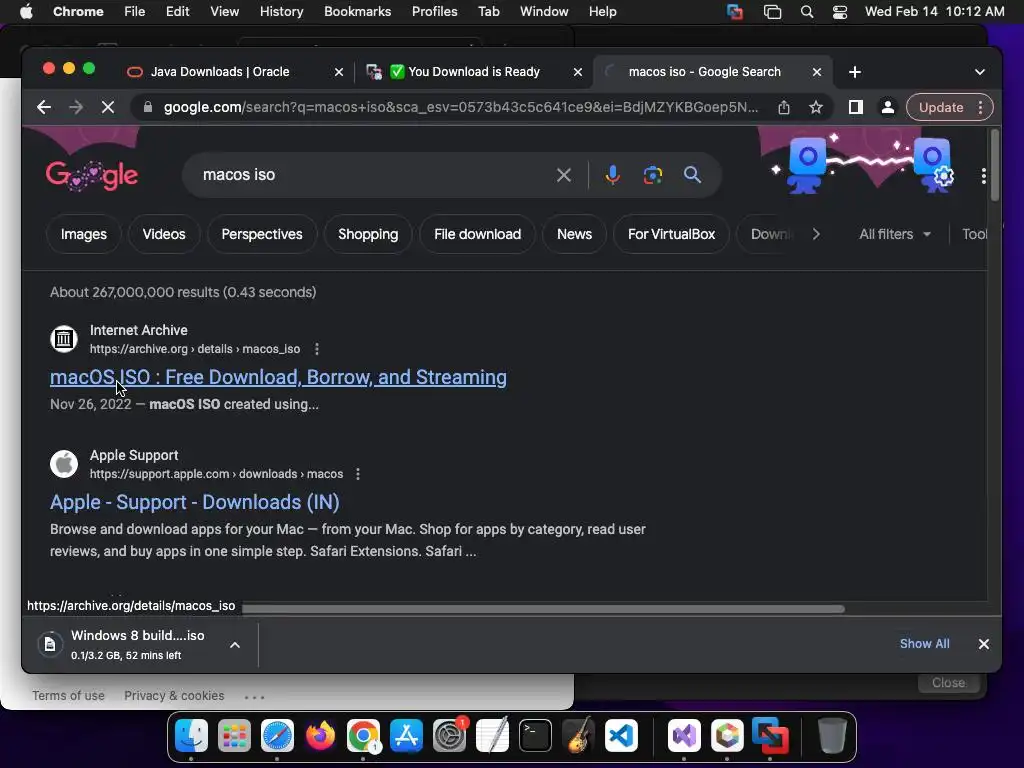Click the Google logo

[91, 175]
